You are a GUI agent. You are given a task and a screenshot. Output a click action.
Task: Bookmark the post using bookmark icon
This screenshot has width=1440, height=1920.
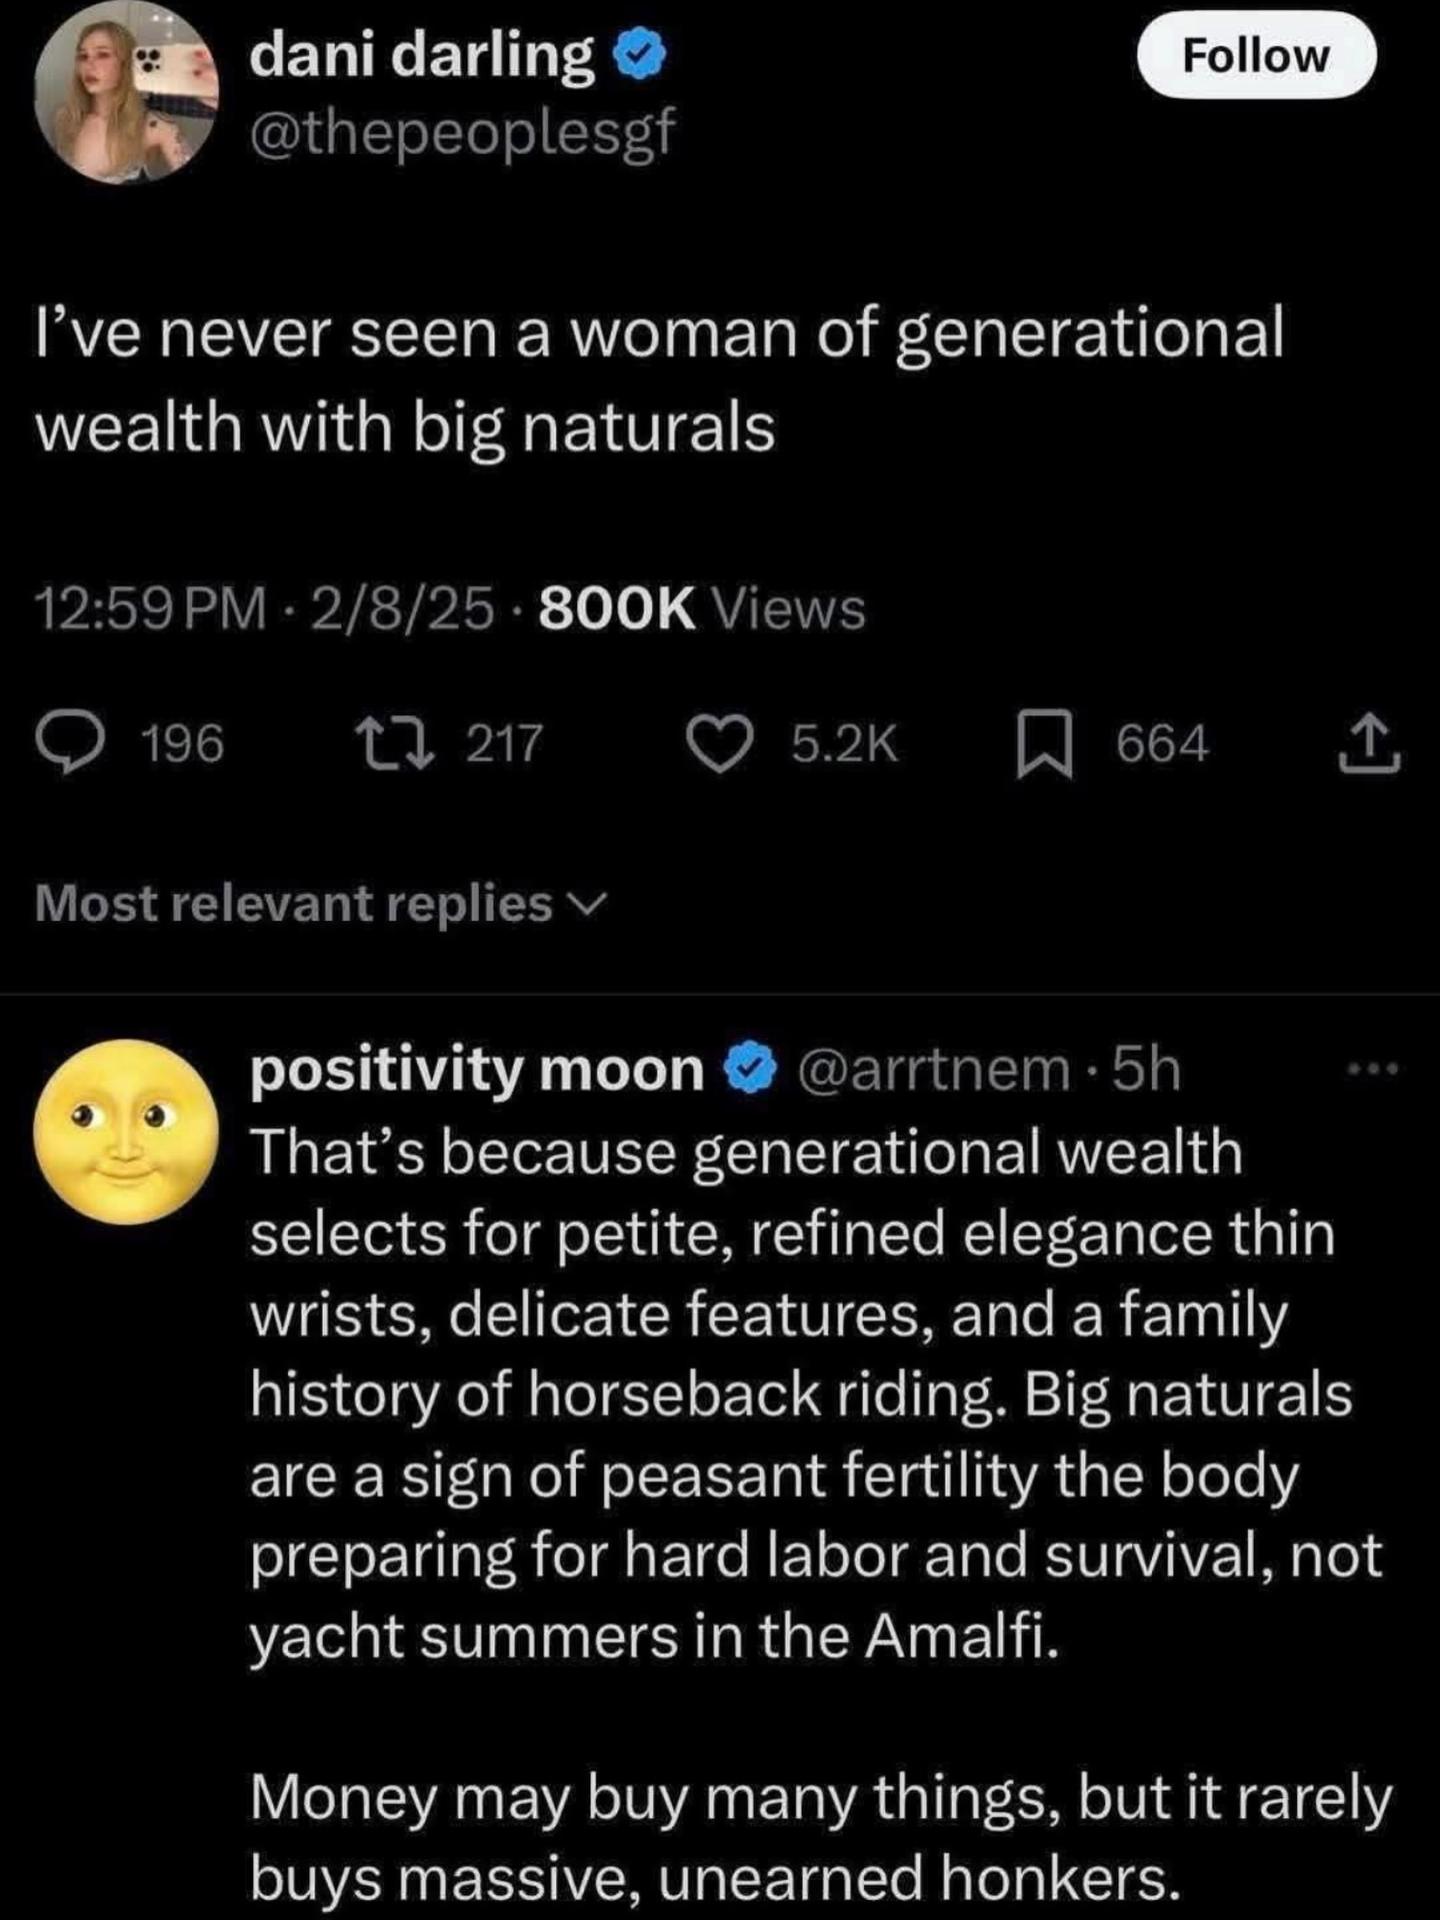[x=1045, y=745]
